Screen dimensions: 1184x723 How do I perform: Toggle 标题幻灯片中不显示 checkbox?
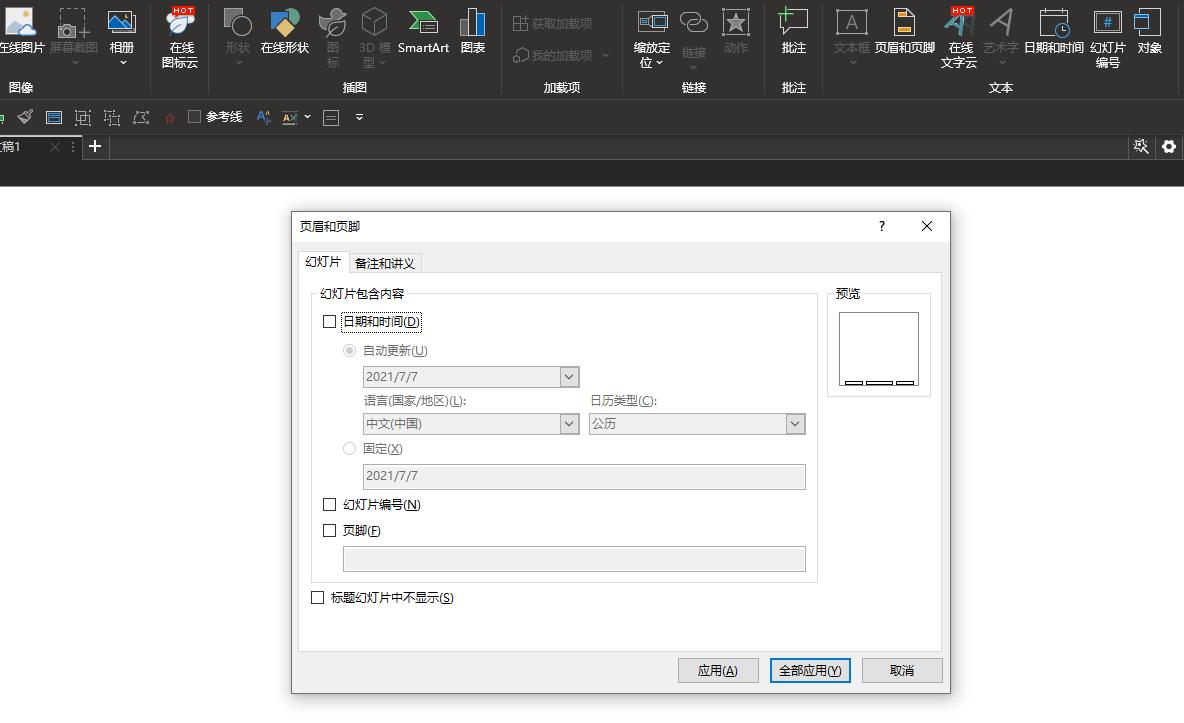click(x=318, y=598)
